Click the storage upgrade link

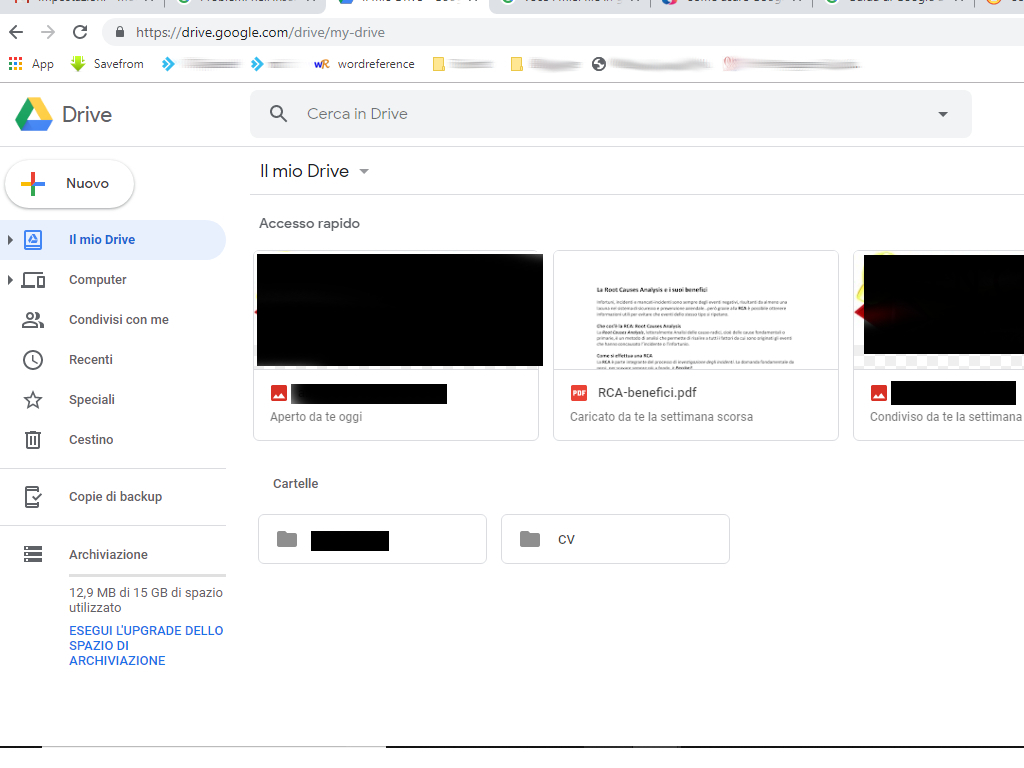point(146,645)
